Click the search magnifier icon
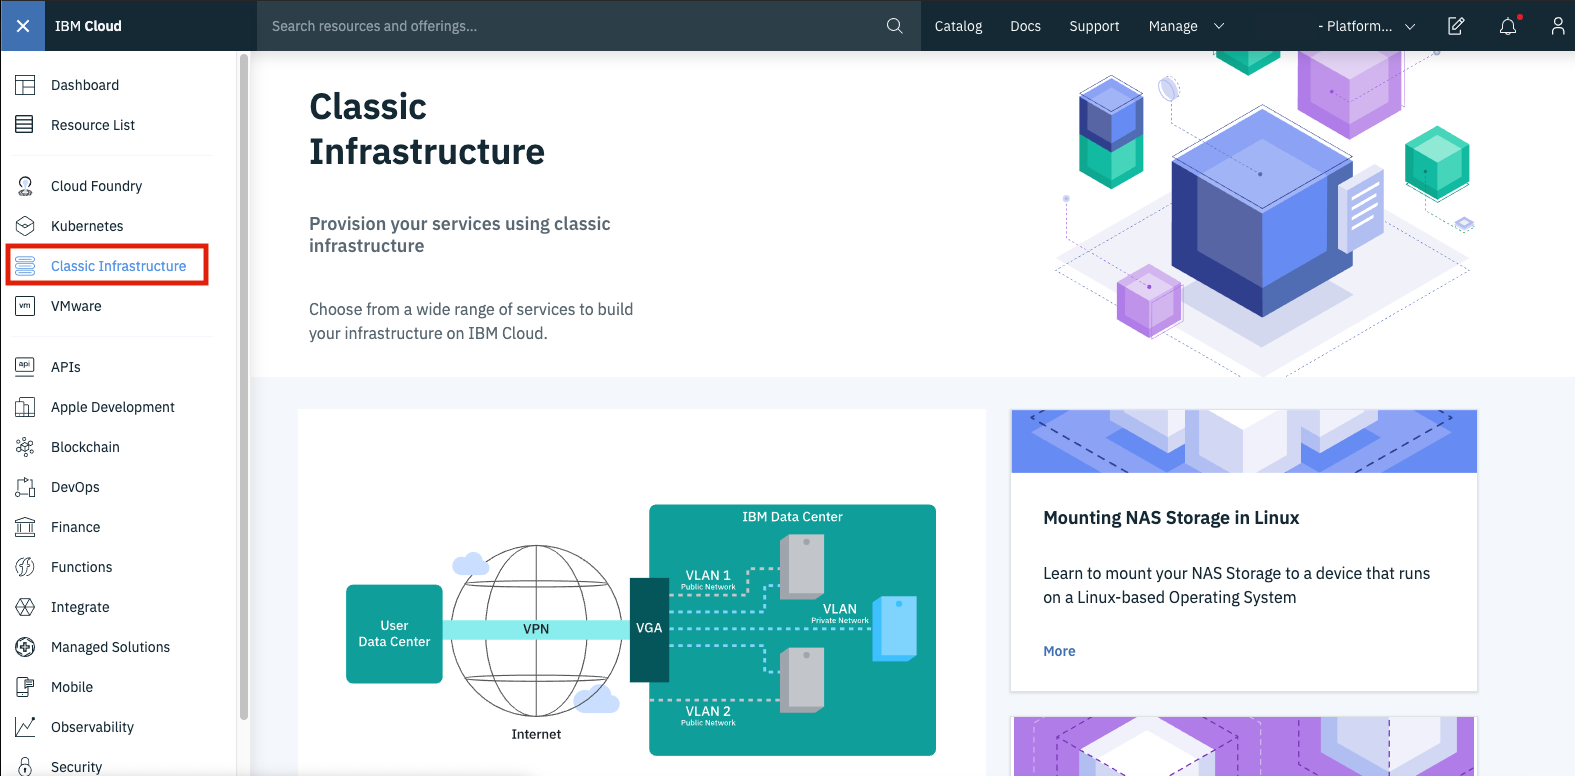 coord(894,26)
